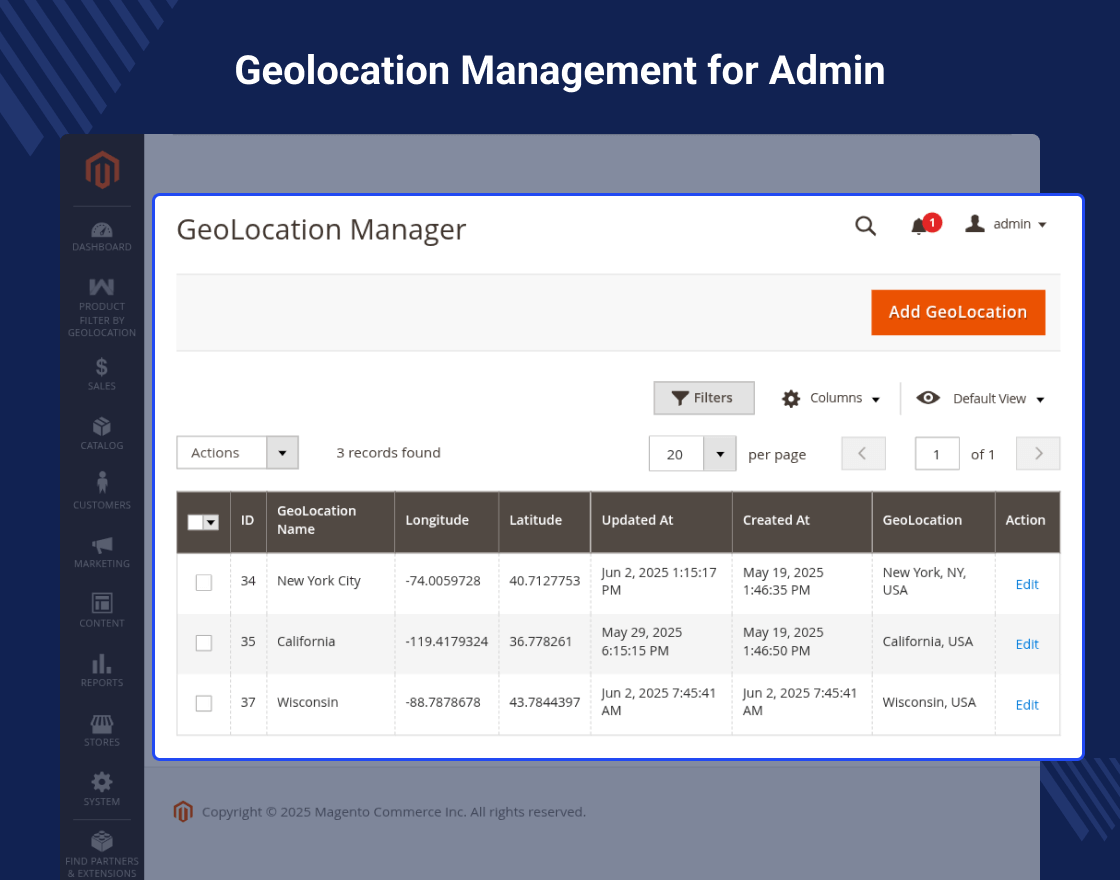Viewport: 1120px width, 880px height.
Task: Open Find Partners & Extensions icon
Action: [x=102, y=841]
